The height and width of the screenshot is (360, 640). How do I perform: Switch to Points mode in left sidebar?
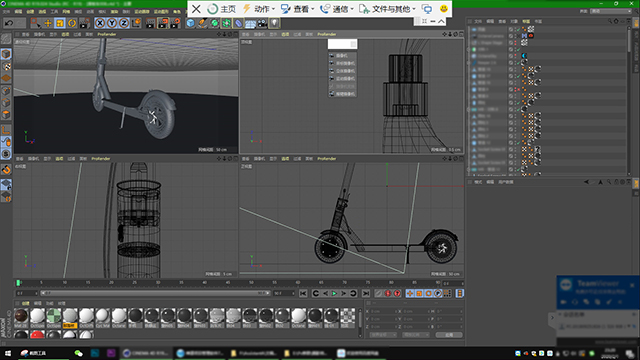point(6,91)
